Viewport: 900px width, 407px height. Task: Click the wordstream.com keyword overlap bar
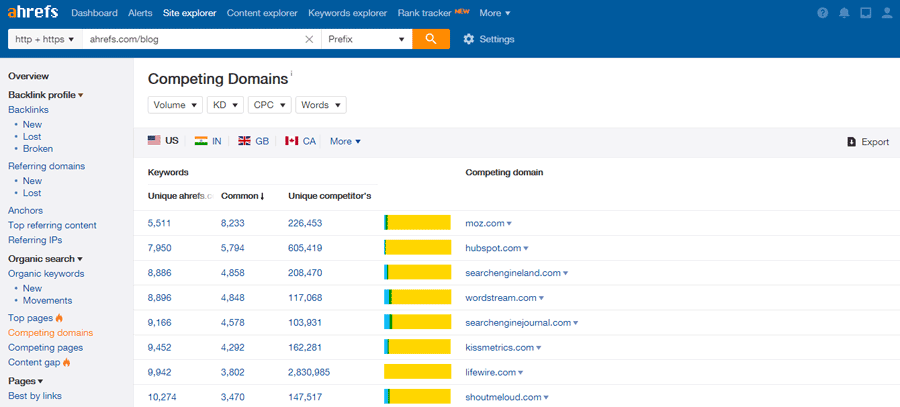417,297
